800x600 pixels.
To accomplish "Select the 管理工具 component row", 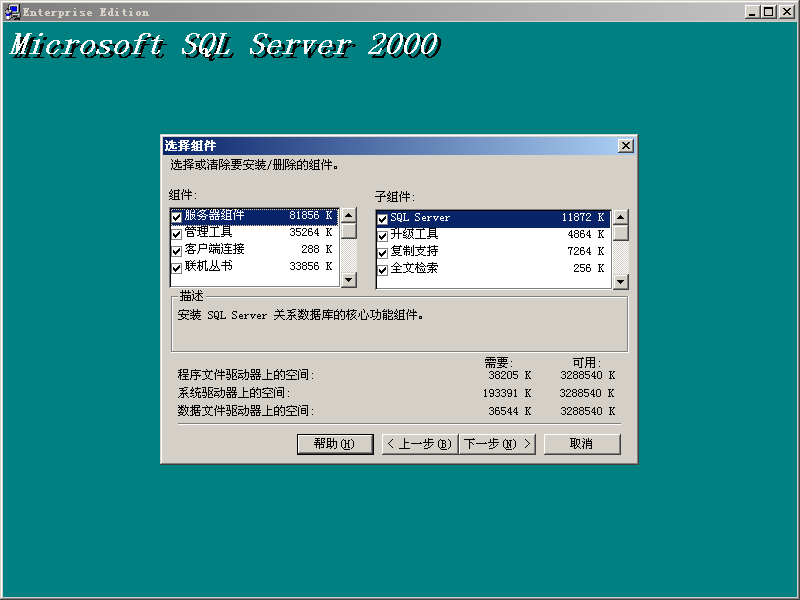I will (x=254, y=233).
